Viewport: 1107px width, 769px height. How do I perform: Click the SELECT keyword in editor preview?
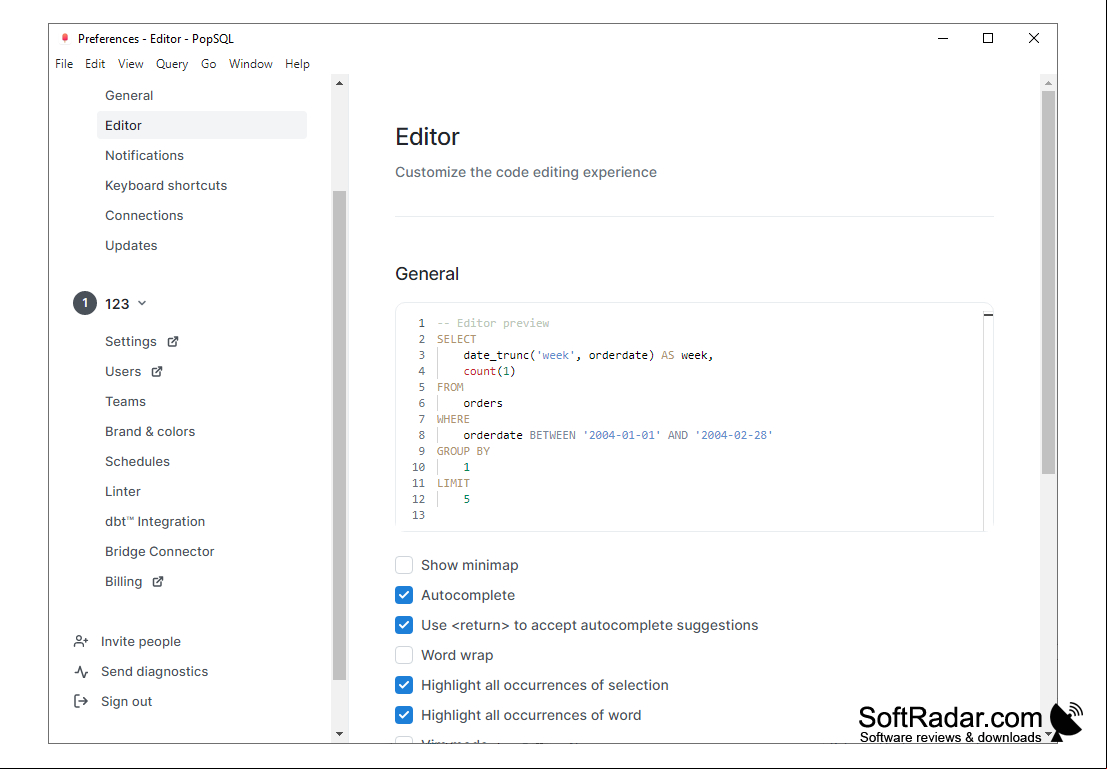pos(456,339)
